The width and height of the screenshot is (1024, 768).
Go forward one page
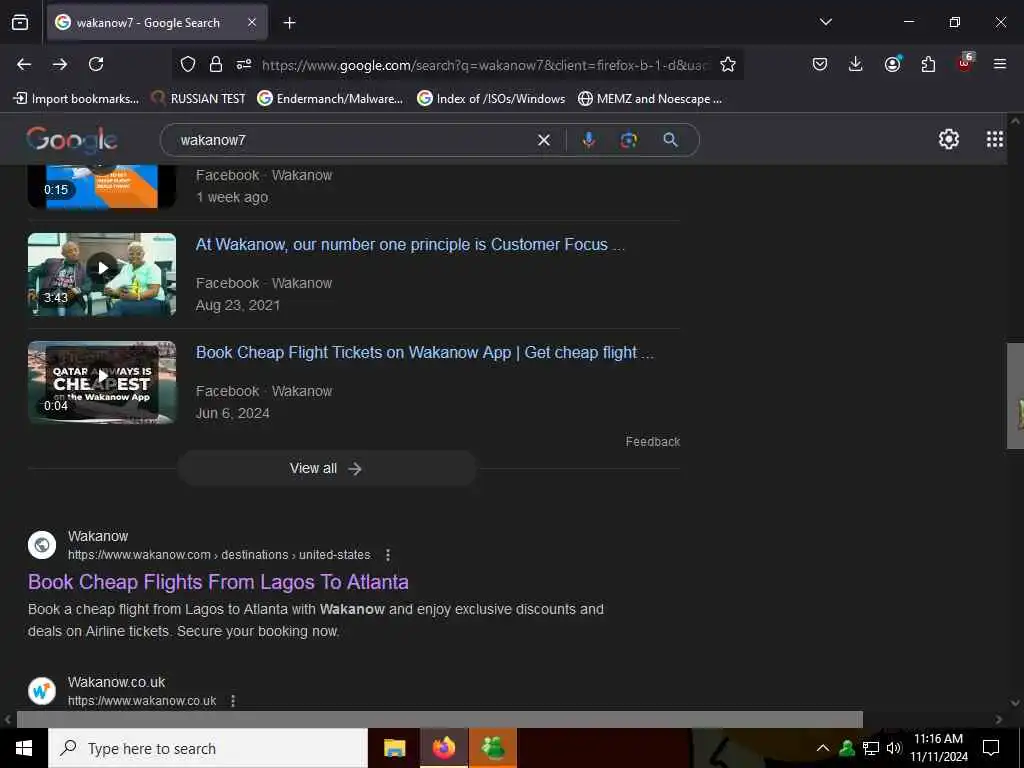click(x=60, y=64)
